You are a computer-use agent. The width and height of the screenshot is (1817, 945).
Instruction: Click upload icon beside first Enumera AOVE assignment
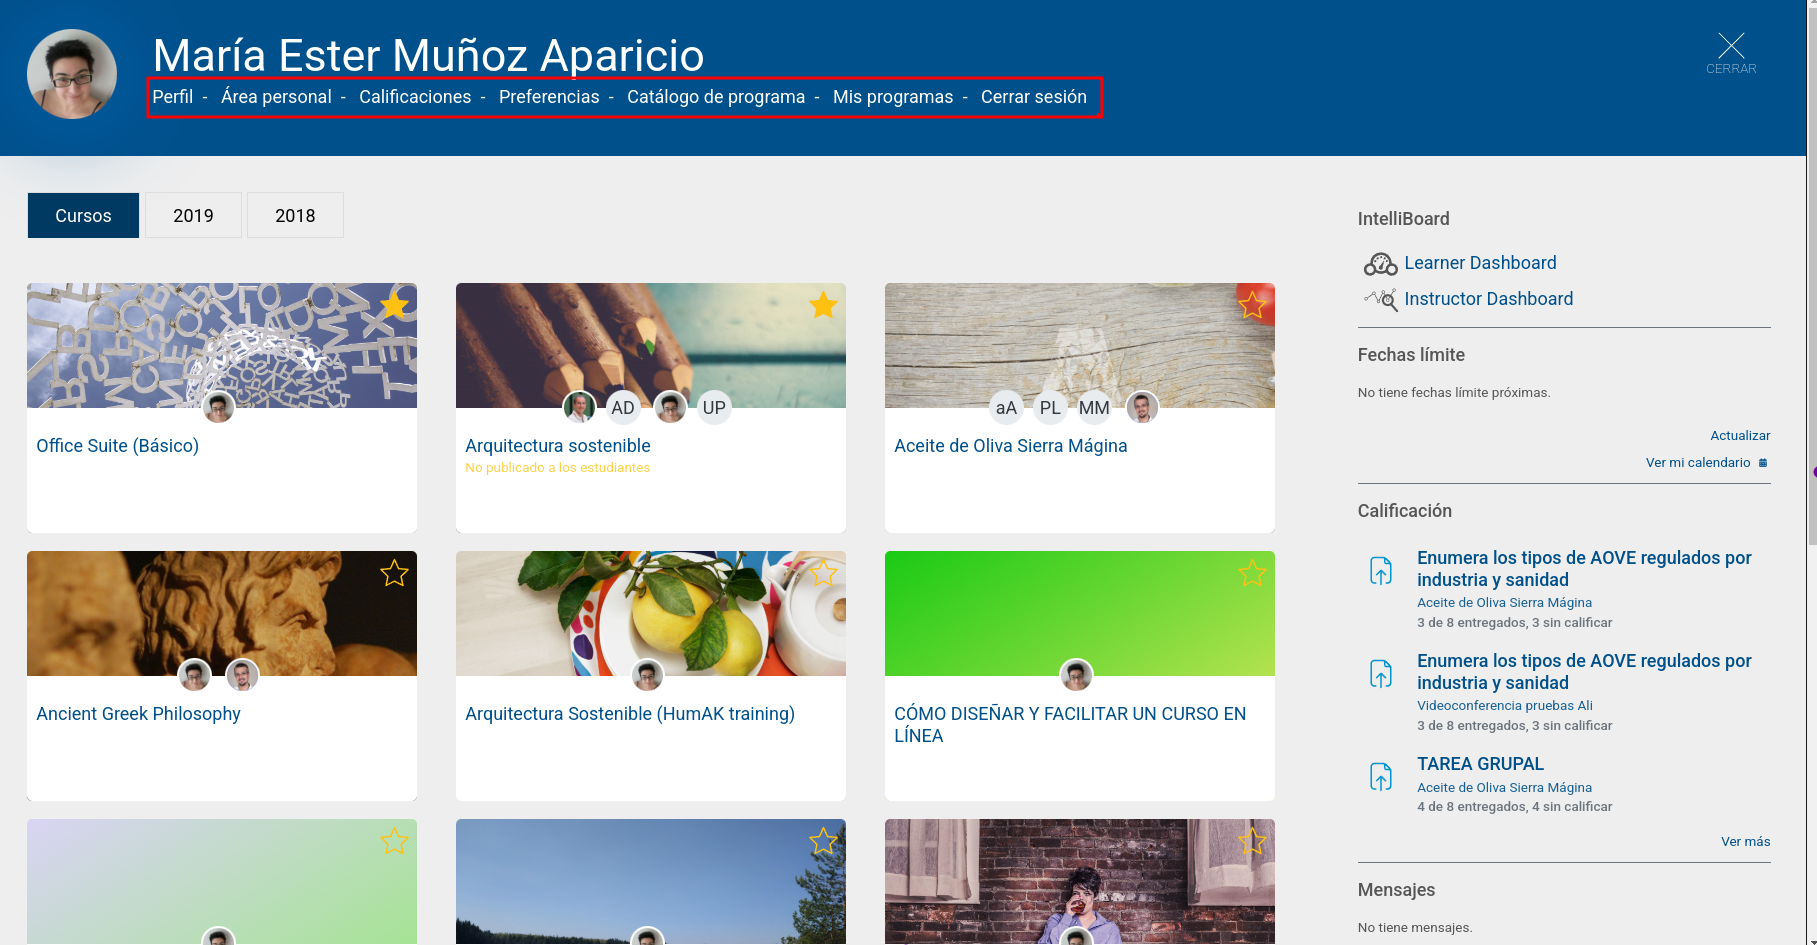pyautogui.click(x=1381, y=571)
